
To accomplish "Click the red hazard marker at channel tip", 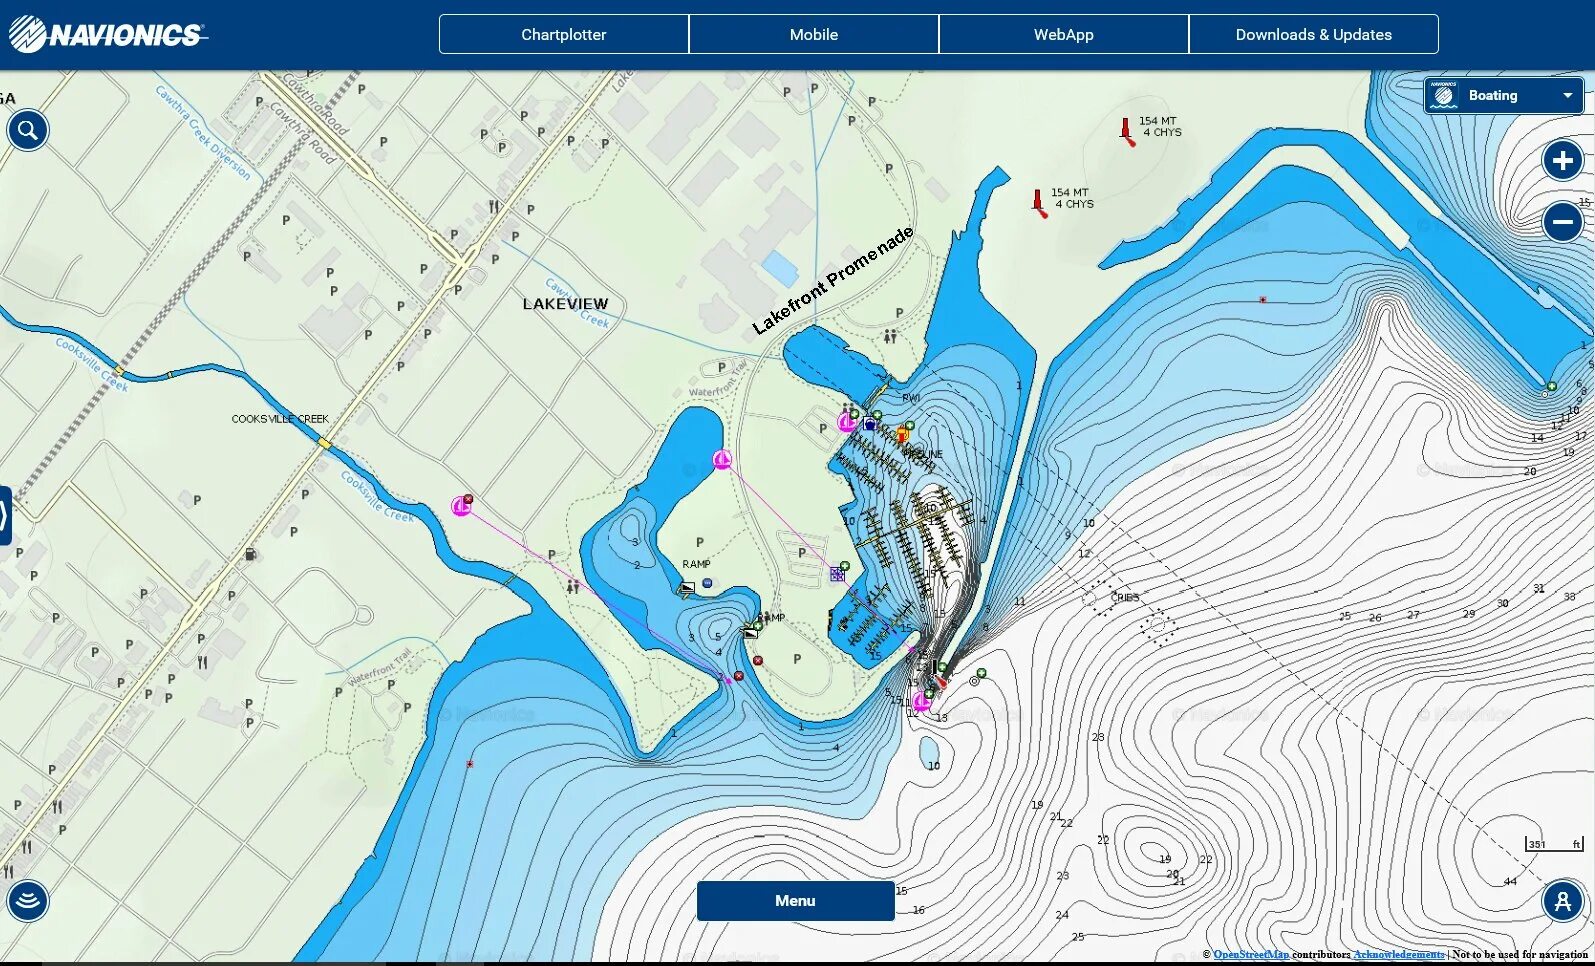I will click(739, 676).
